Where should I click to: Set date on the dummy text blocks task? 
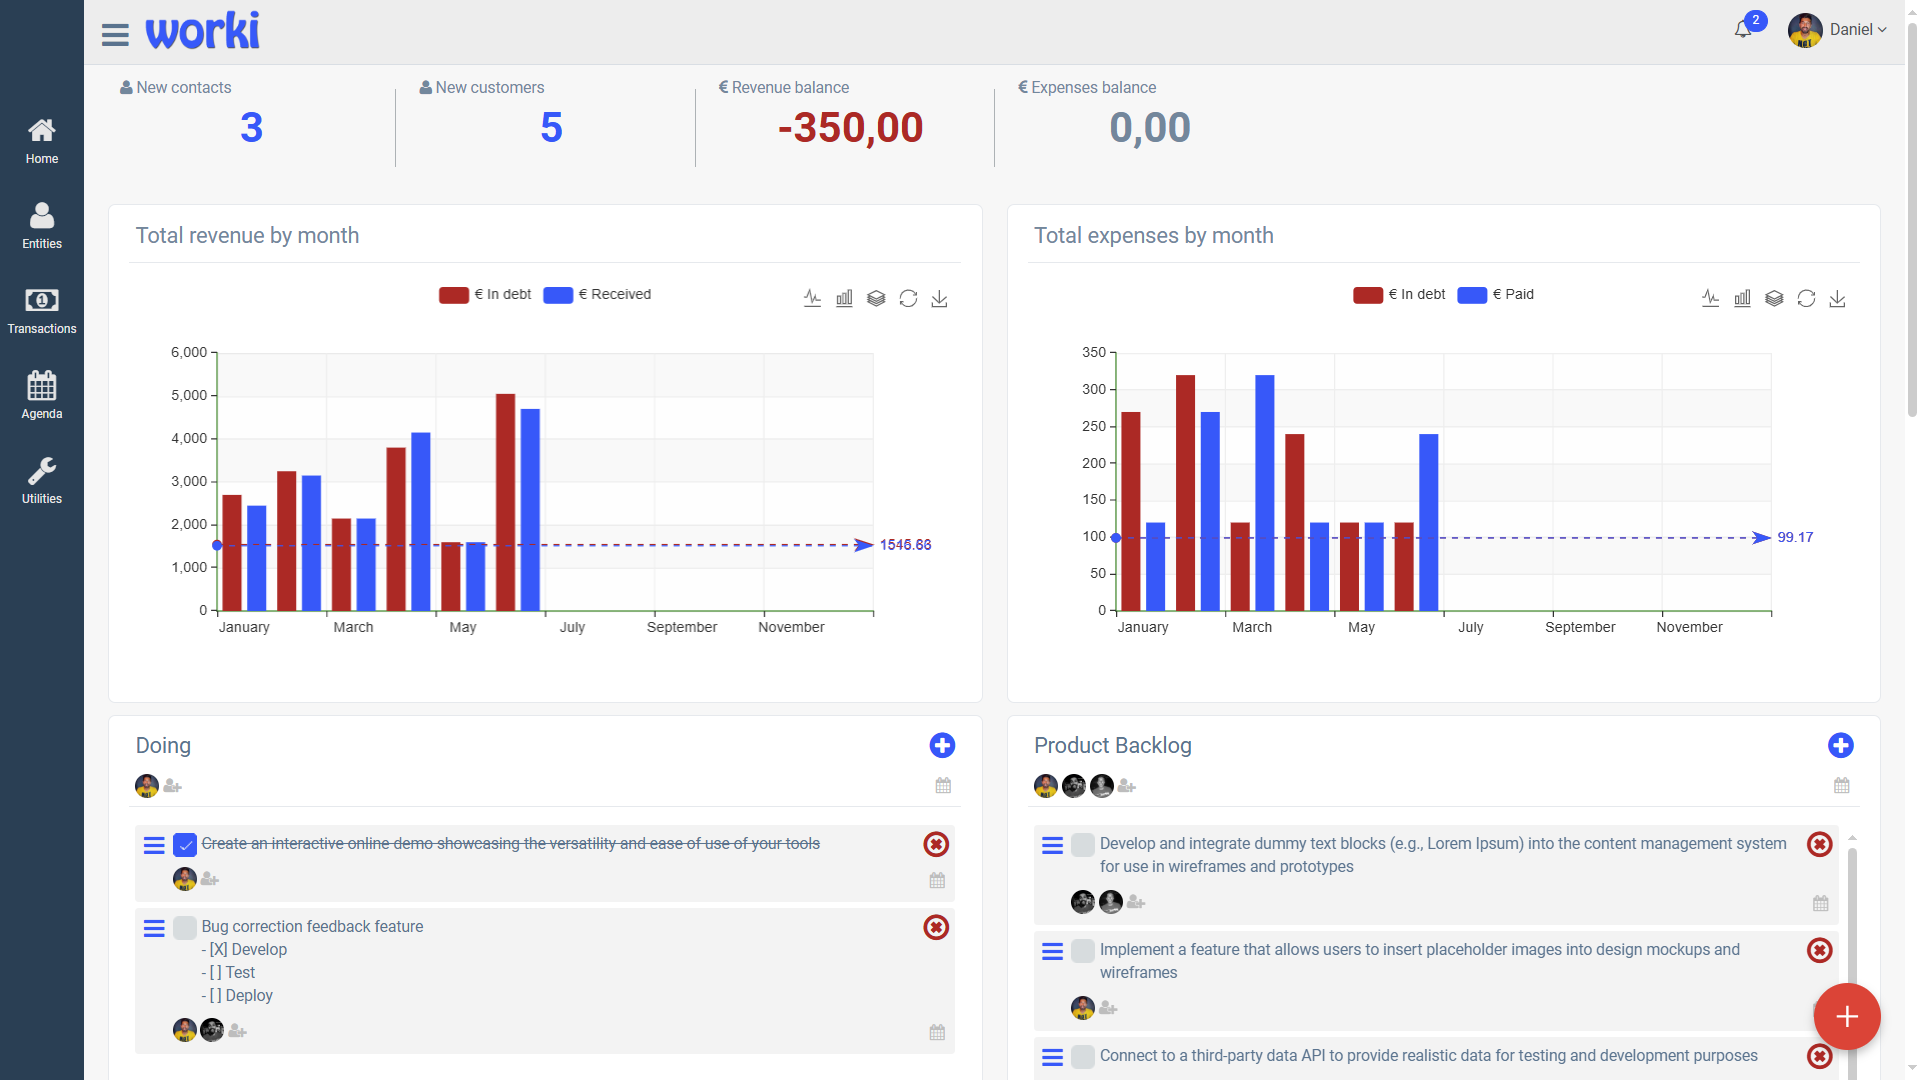[x=1821, y=903]
